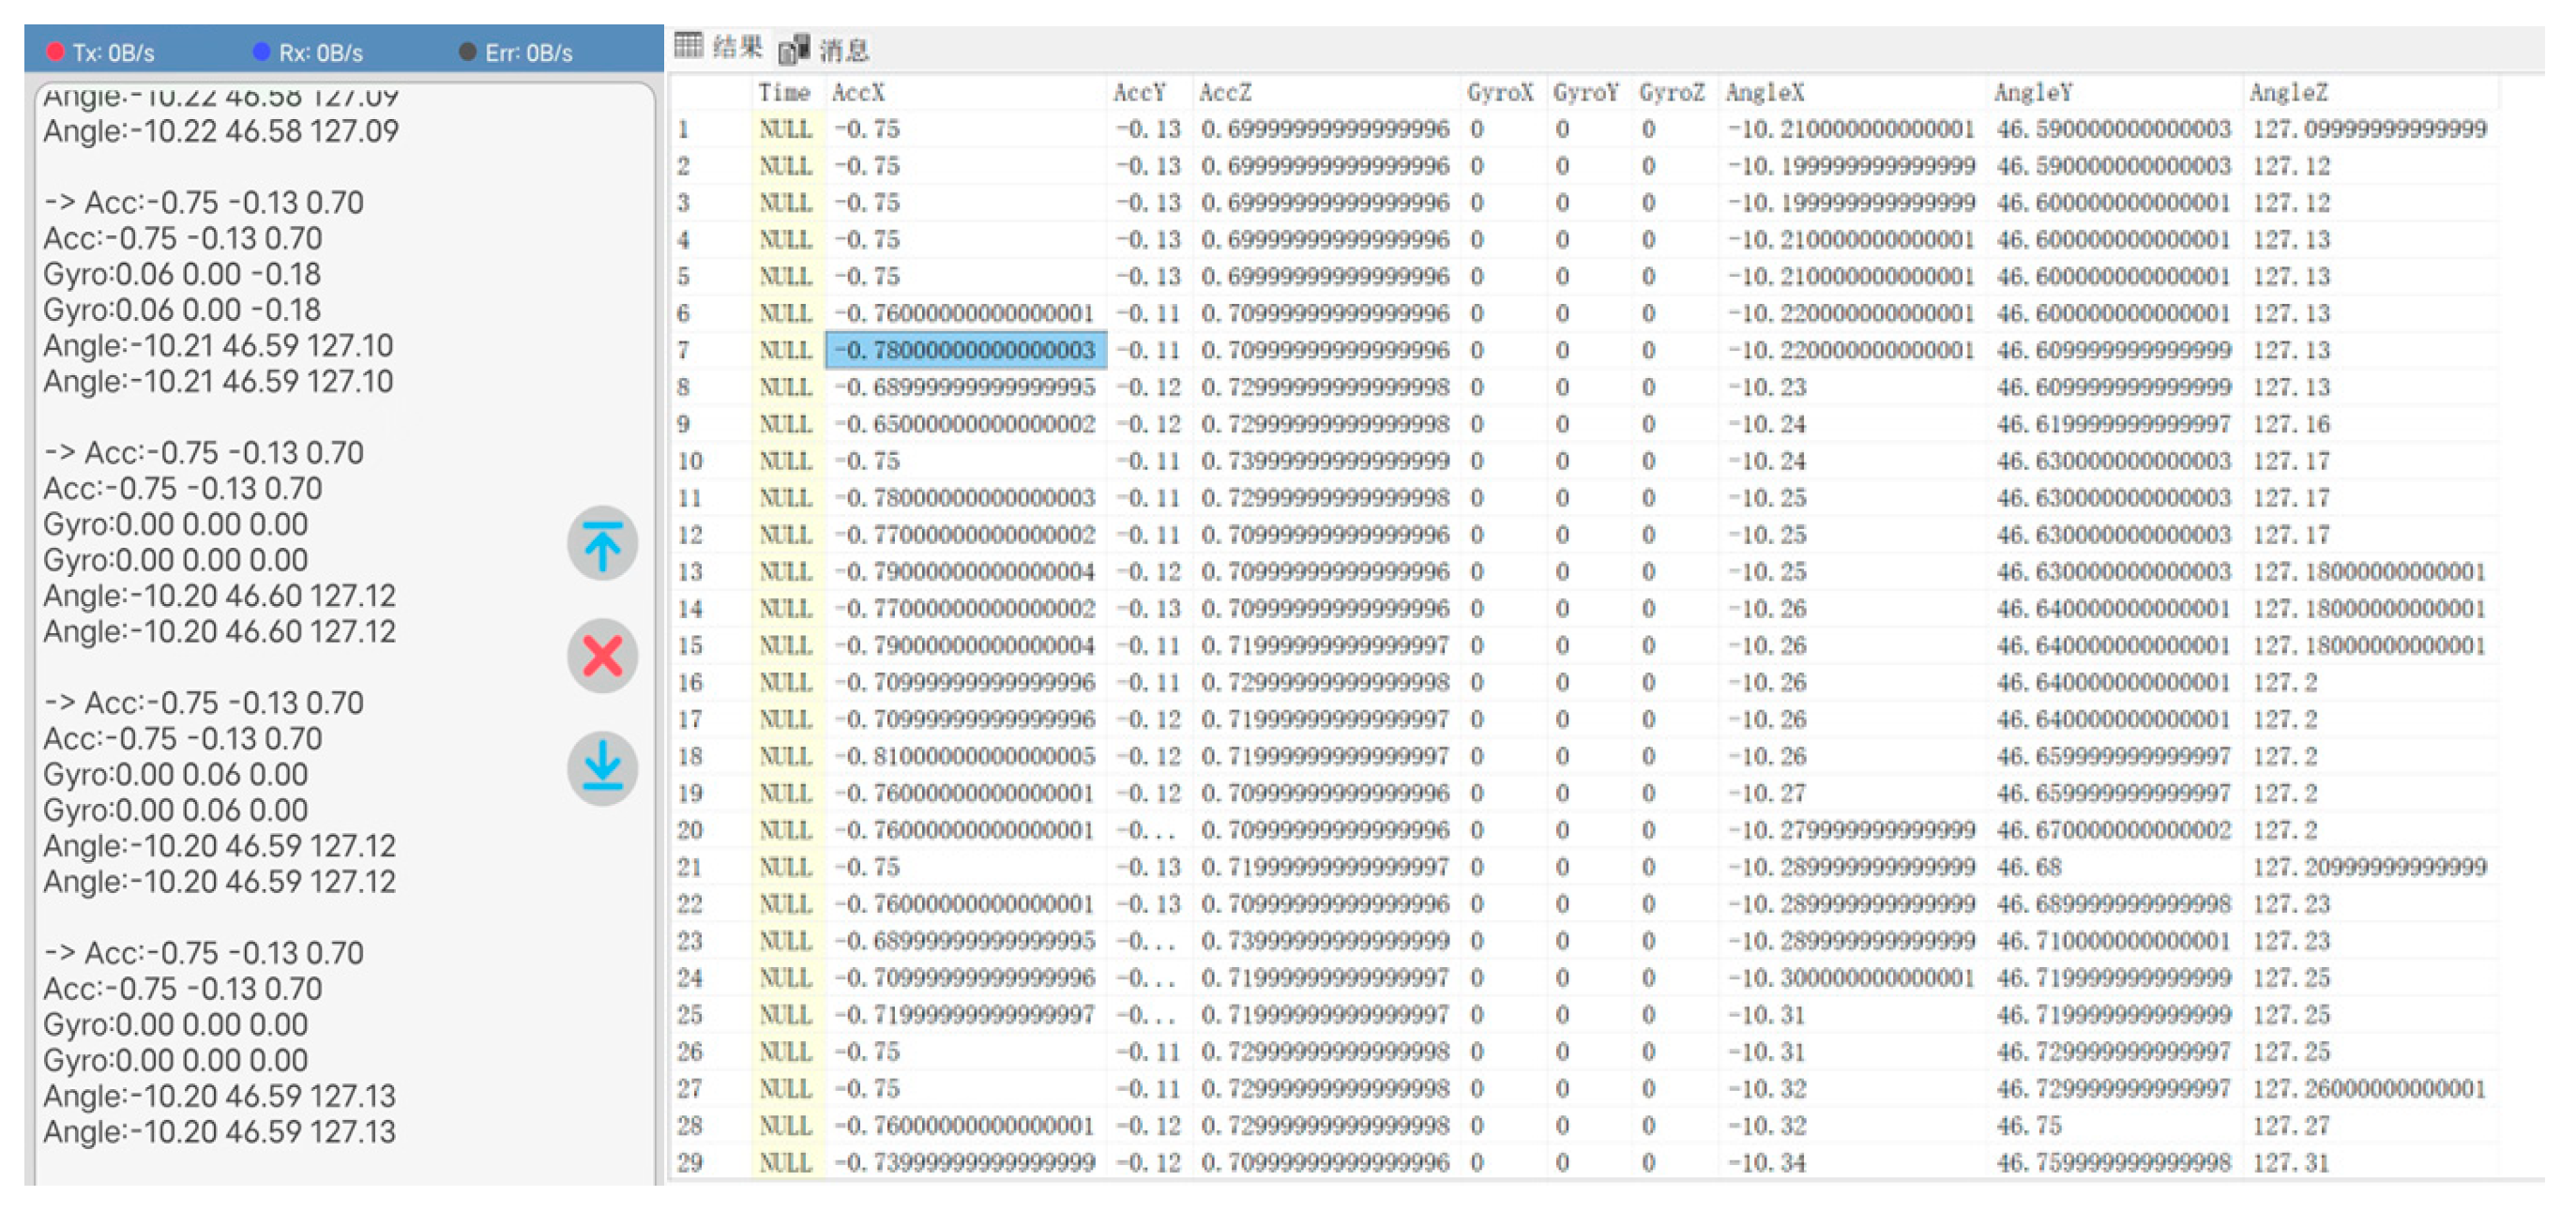Click the red X clear button

click(602, 657)
